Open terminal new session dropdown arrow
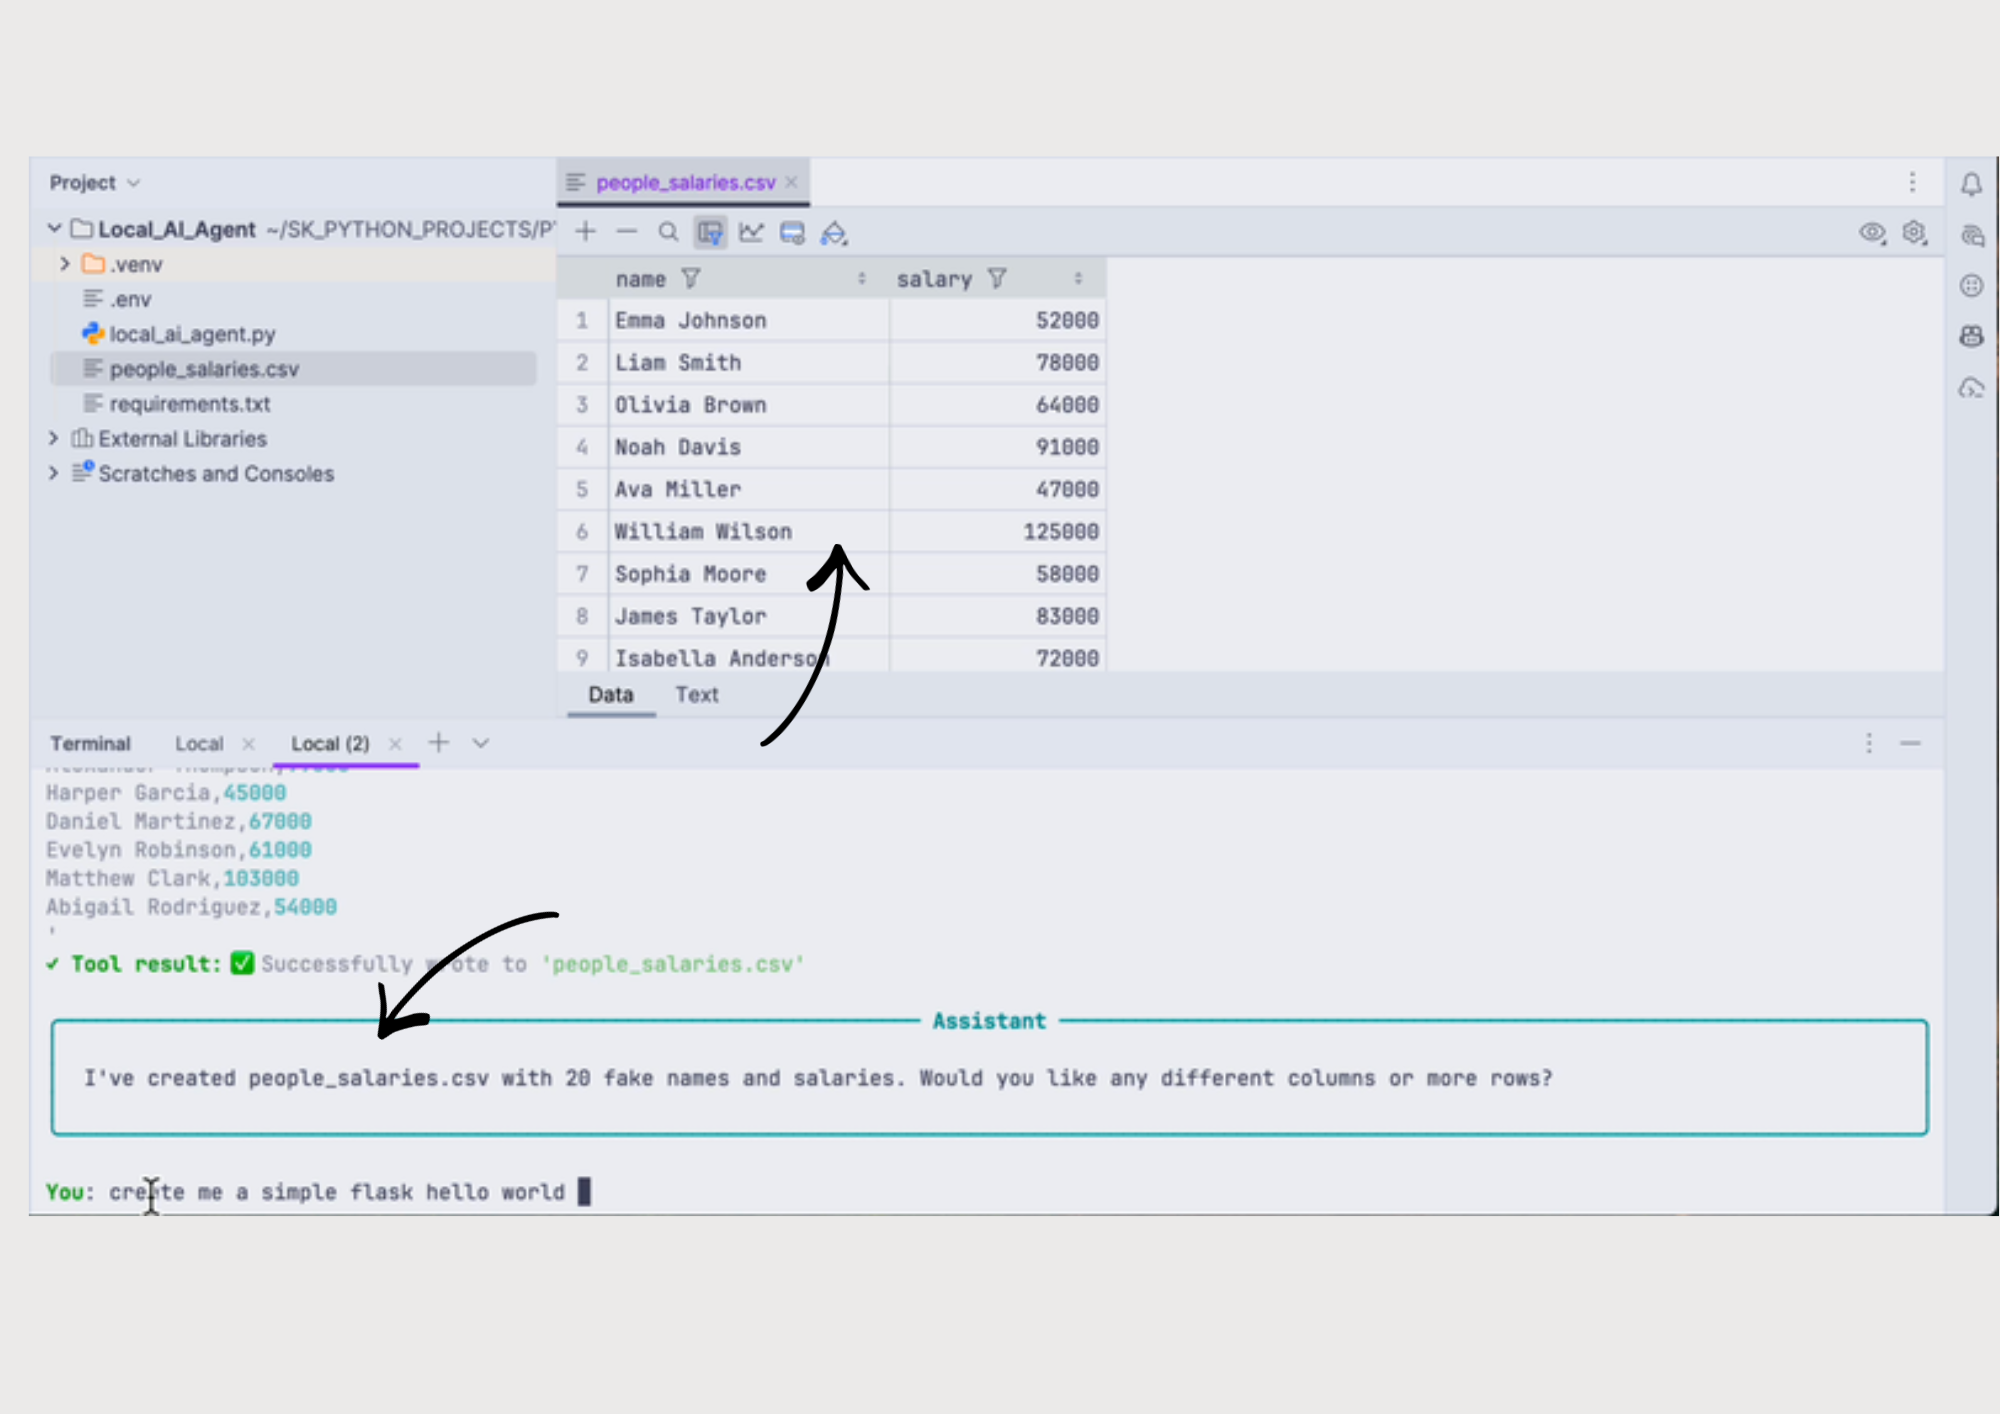 point(481,743)
